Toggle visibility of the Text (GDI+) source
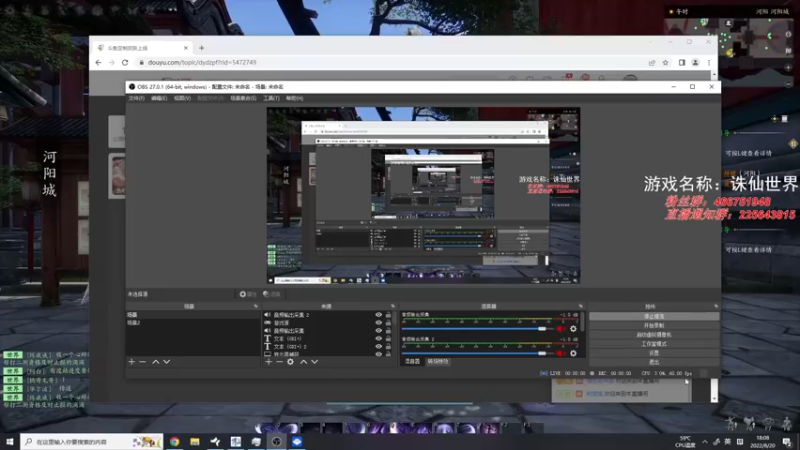 coord(379,338)
